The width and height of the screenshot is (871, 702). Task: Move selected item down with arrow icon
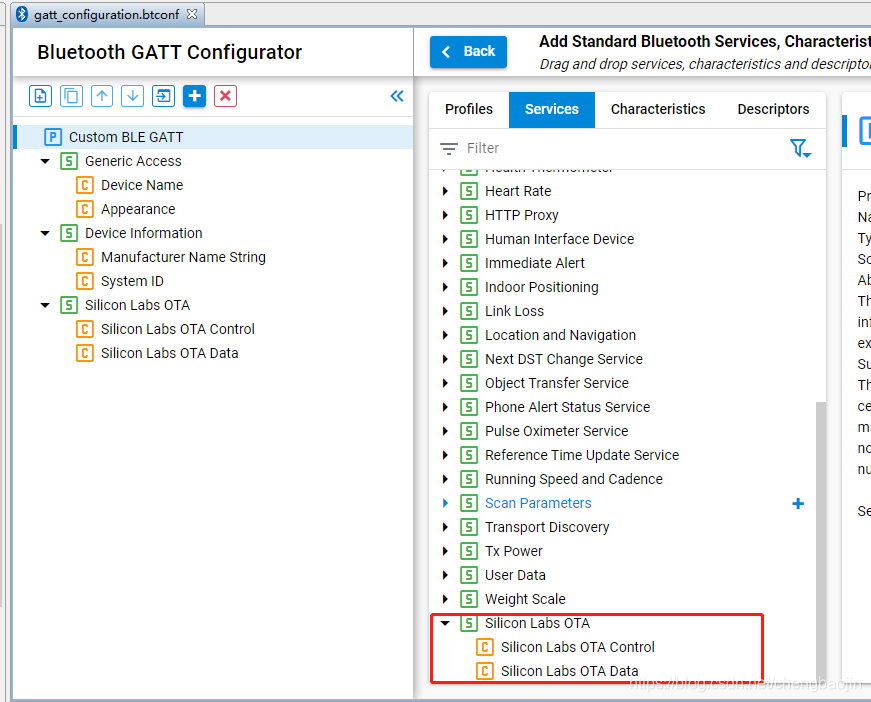tap(133, 96)
